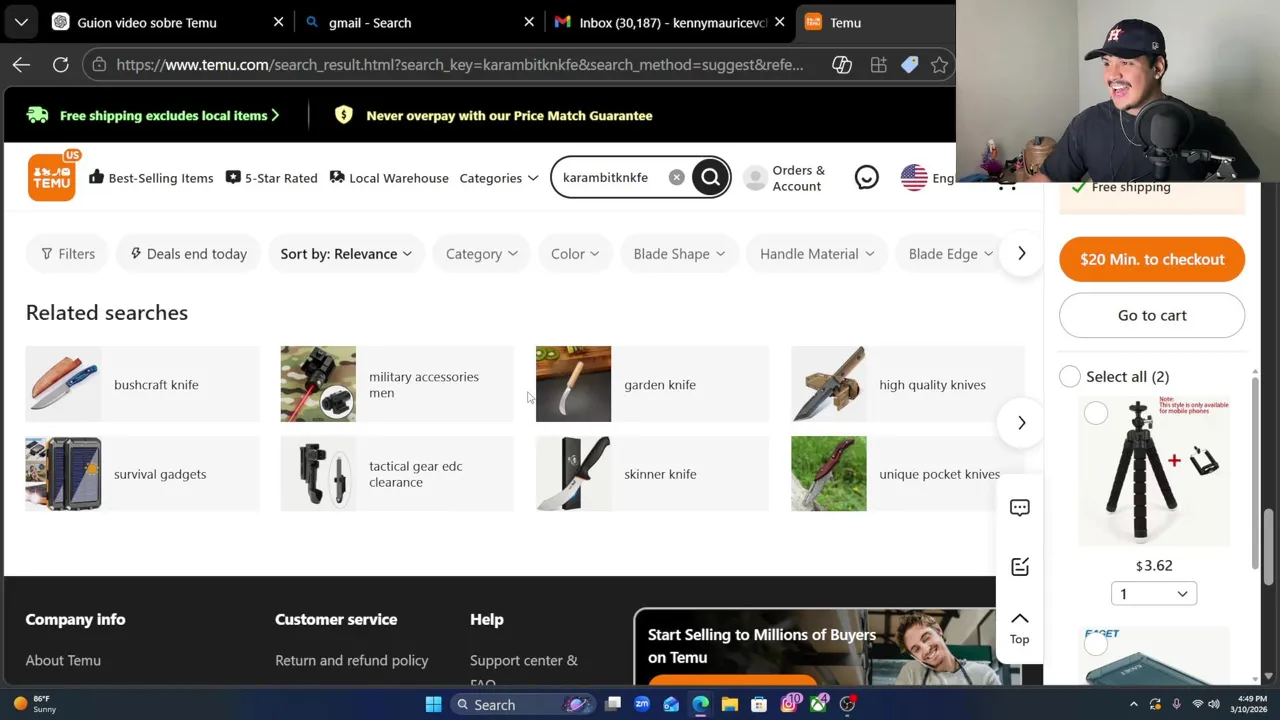Viewport: 1280px width, 720px height.
Task: Open Support center & FAQ link
Action: click(x=524, y=671)
